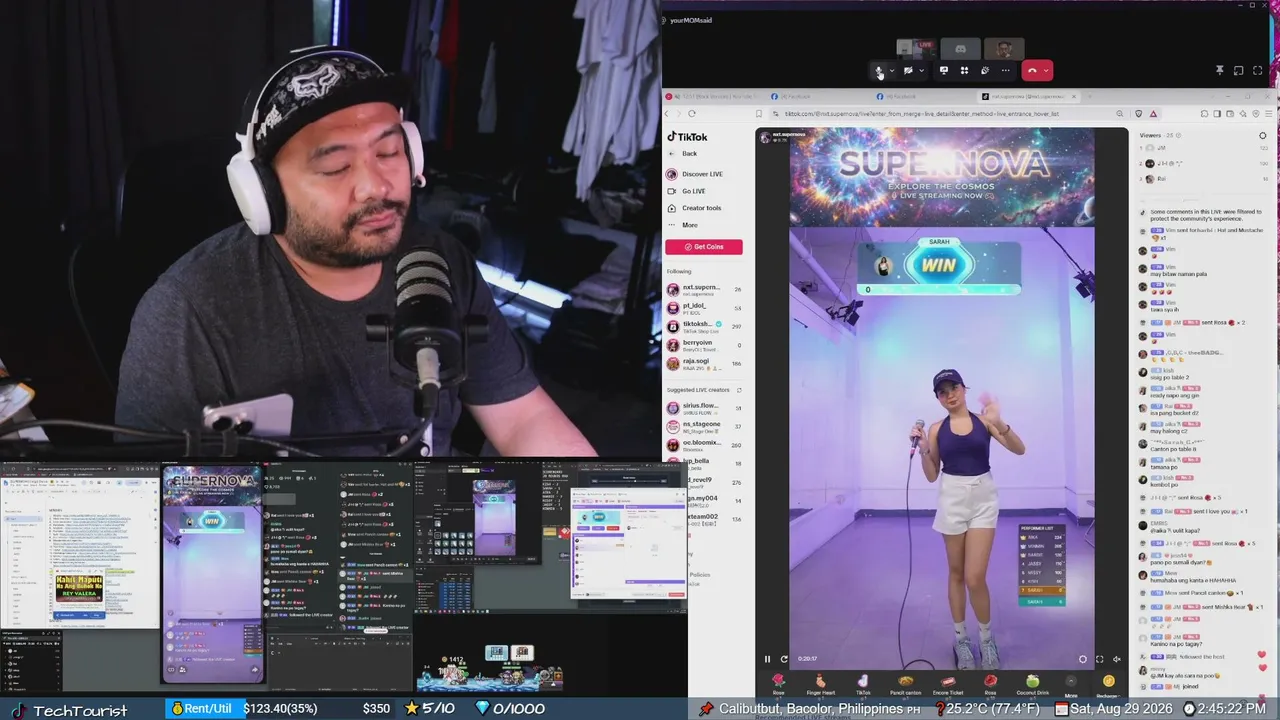Click the Brave shield icon in address bar
This screenshot has height=720, width=1280.
coord(1137,114)
